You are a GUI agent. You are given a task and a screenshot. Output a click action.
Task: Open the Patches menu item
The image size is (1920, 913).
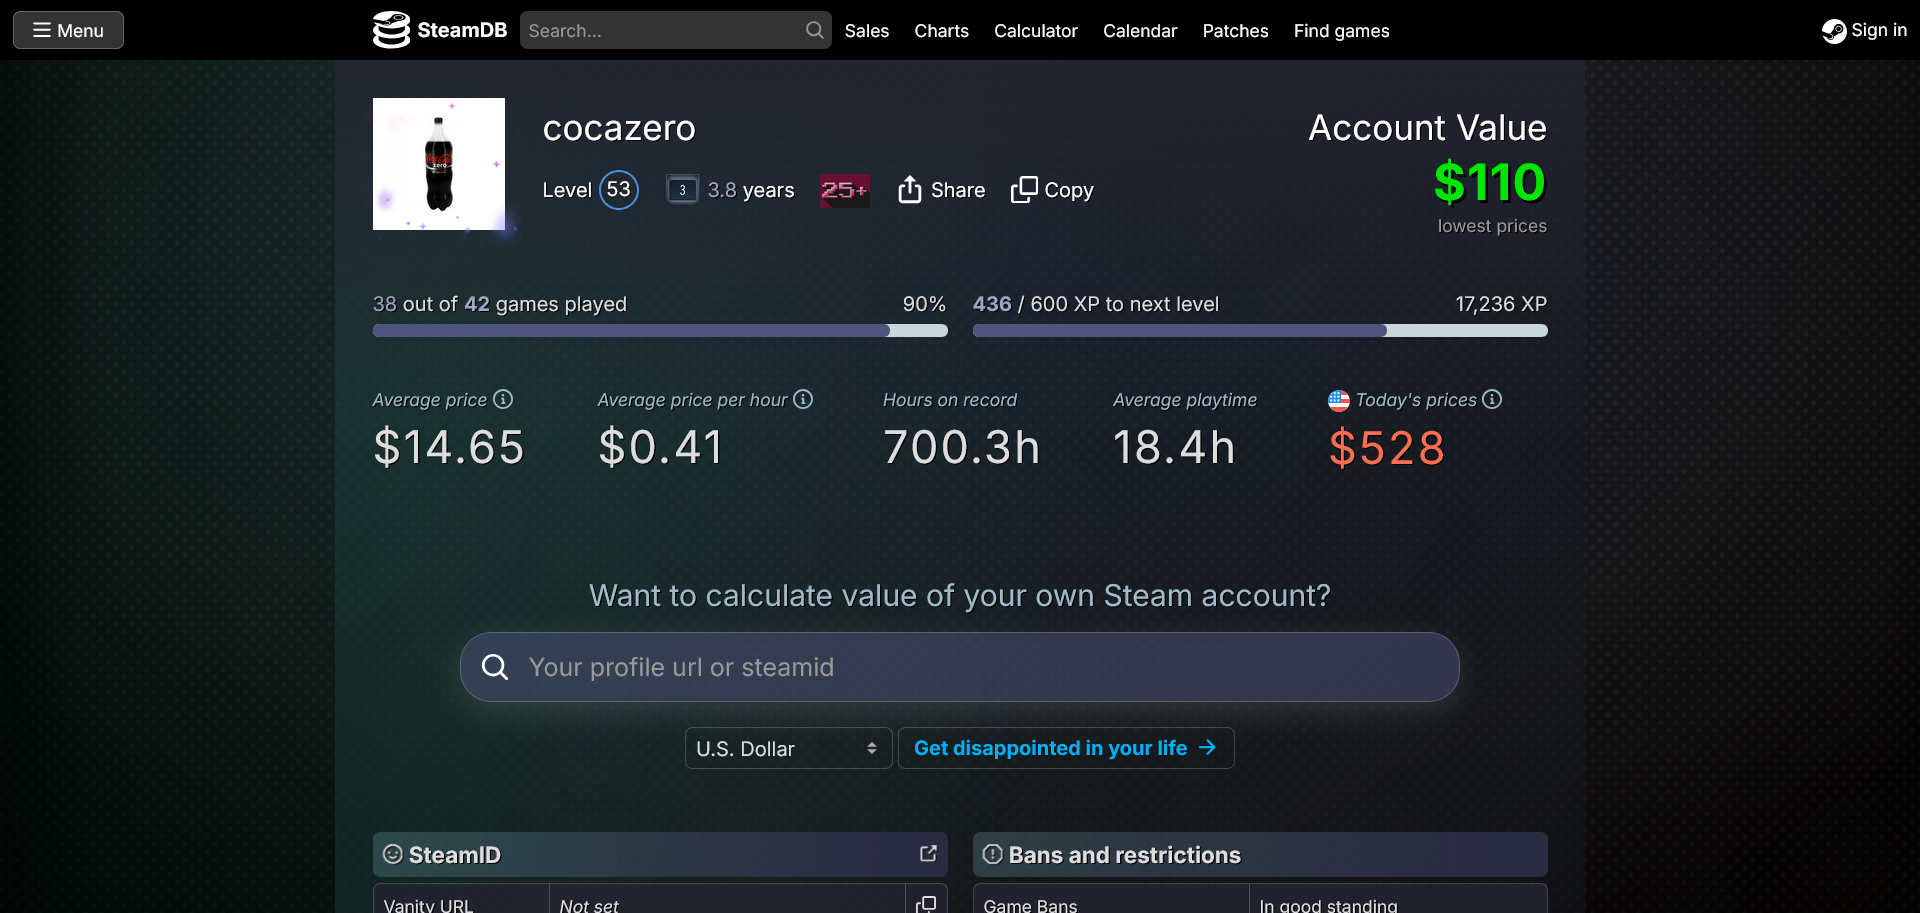coord(1235,31)
